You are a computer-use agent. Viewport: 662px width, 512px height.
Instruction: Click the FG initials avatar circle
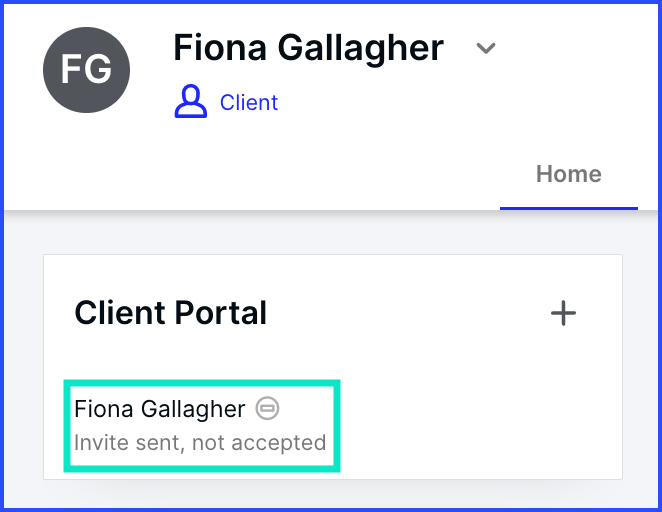tap(87, 70)
